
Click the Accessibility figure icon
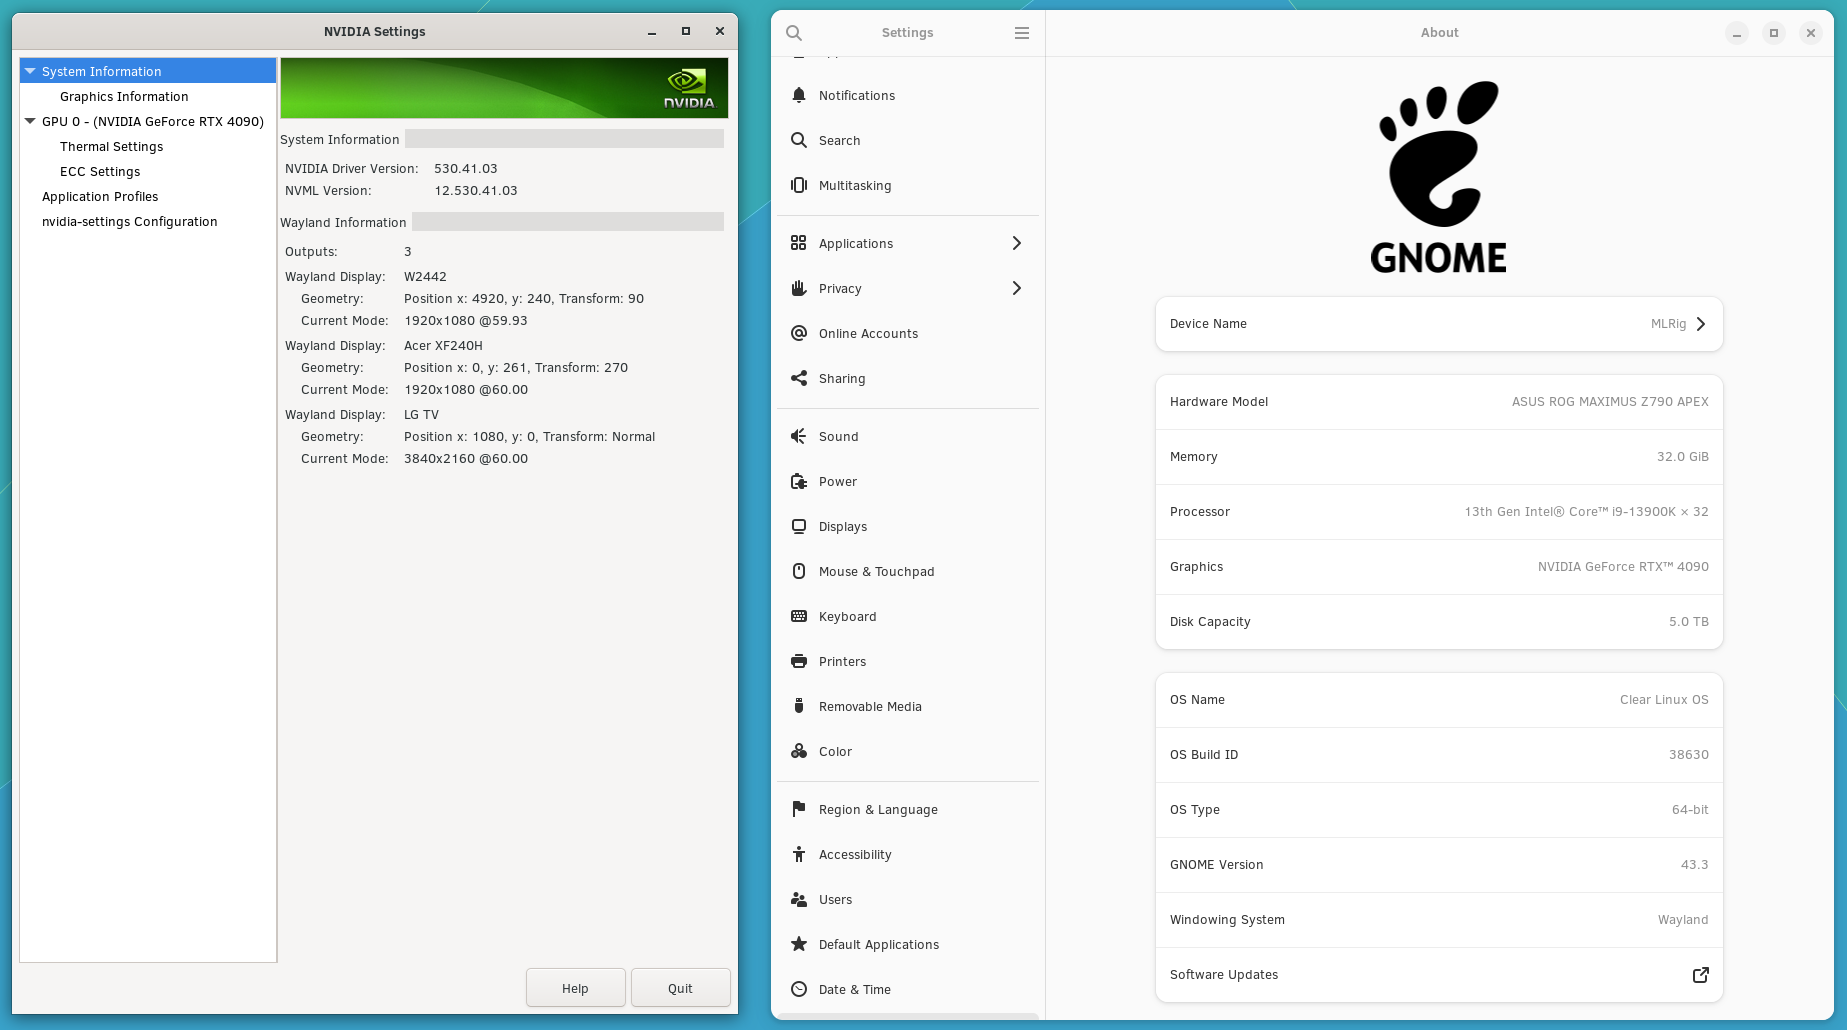[799, 854]
